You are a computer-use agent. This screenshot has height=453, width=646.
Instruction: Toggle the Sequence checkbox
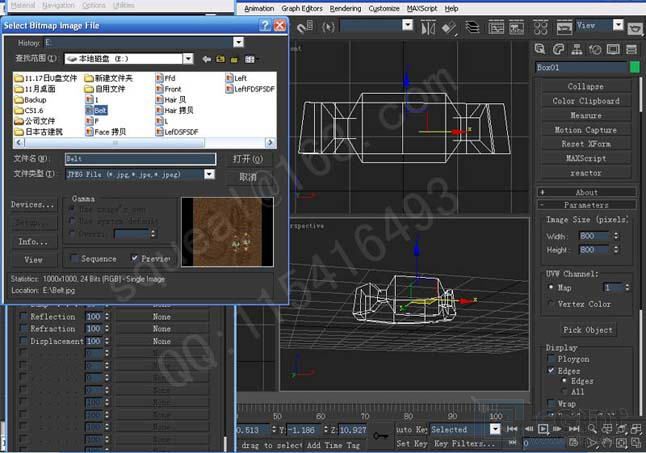point(74,259)
